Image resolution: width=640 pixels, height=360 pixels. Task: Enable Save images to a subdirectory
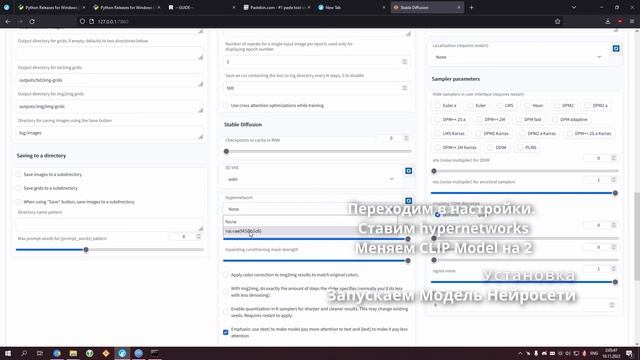pyautogui.click(x=18, y=174)
